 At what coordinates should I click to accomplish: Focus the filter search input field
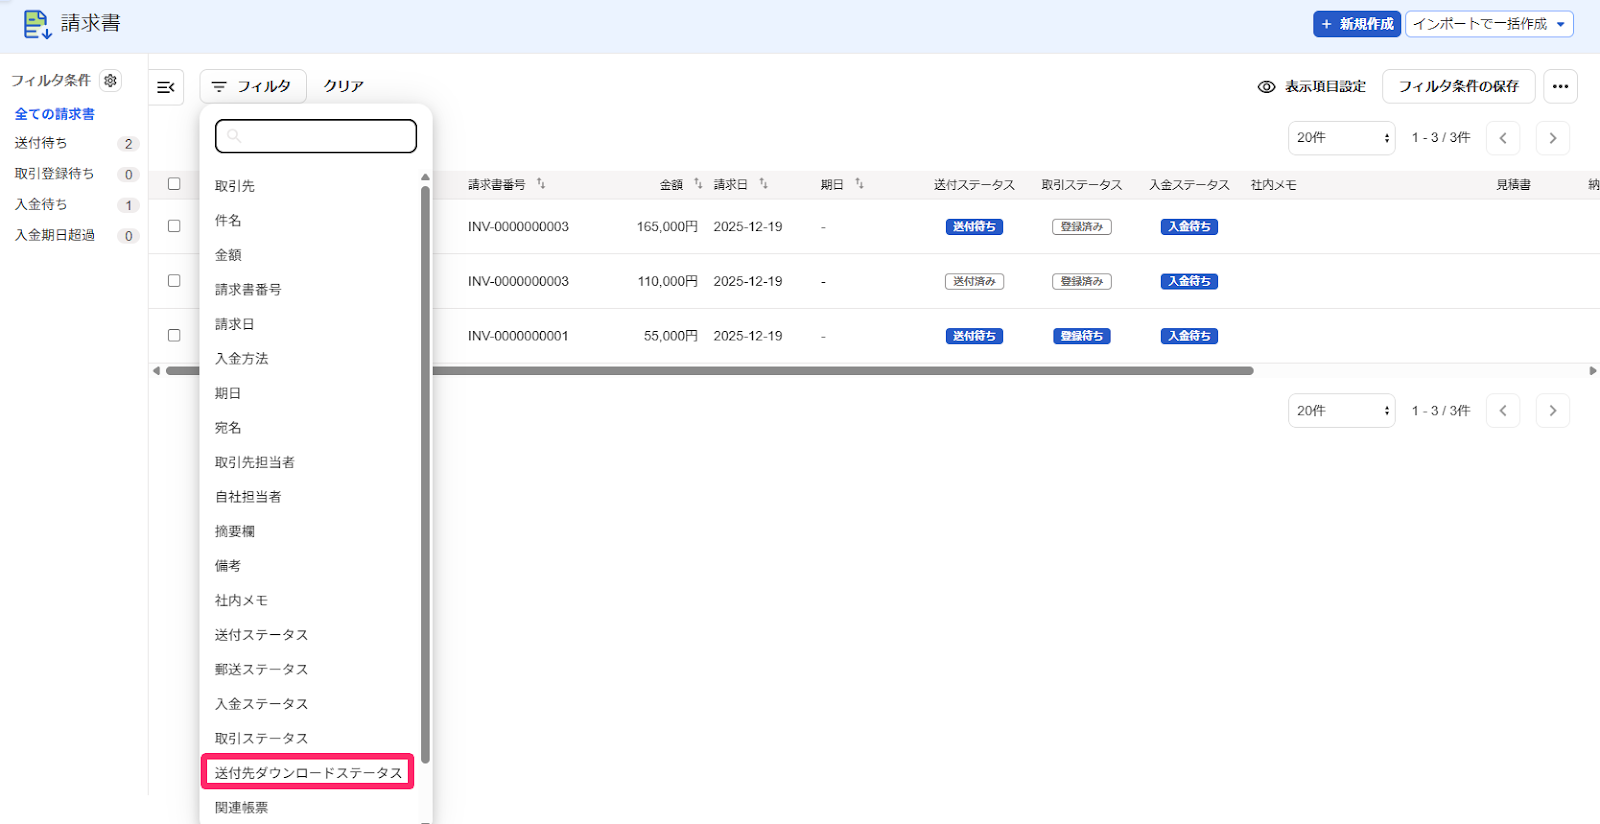(316, 136)
